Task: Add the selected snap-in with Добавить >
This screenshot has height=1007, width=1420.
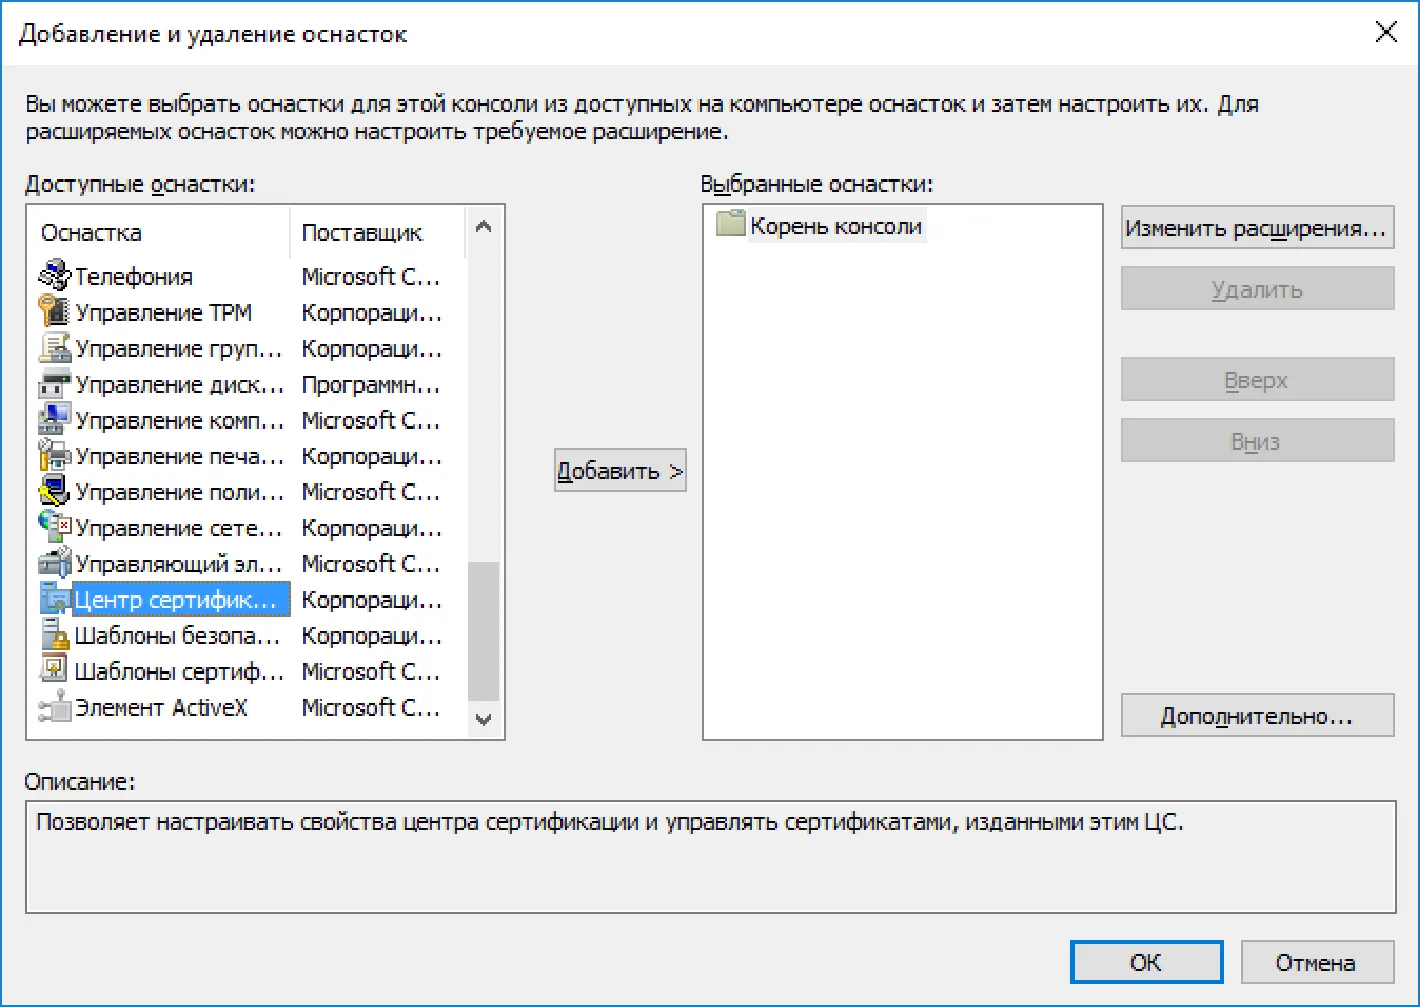Action: click(x=620, y=470)
